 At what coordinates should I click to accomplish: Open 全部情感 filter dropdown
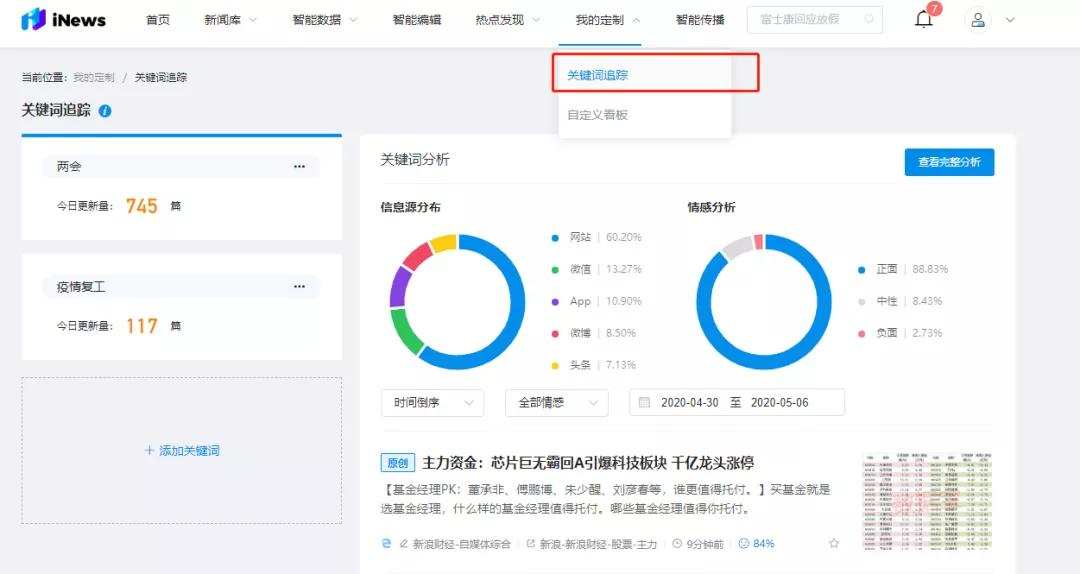pos(557,402)
